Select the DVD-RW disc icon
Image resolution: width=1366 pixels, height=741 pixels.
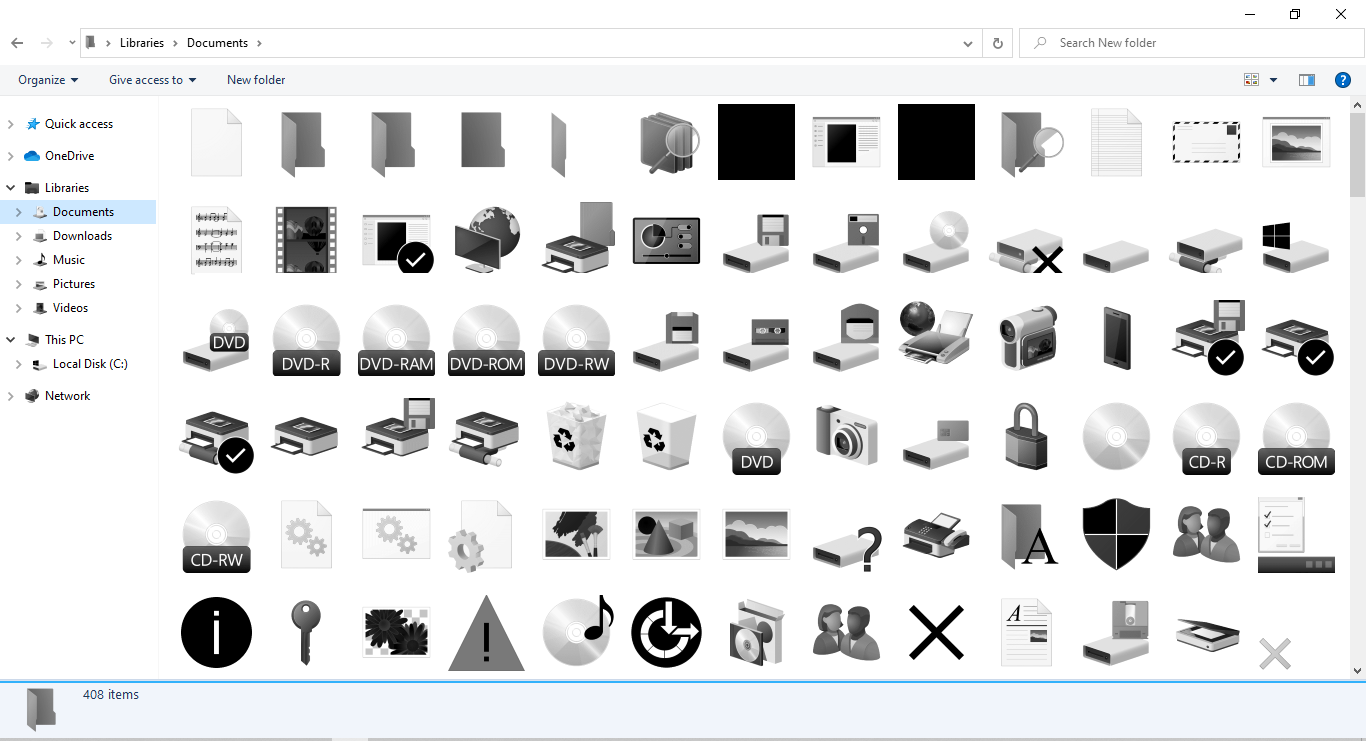576,340
